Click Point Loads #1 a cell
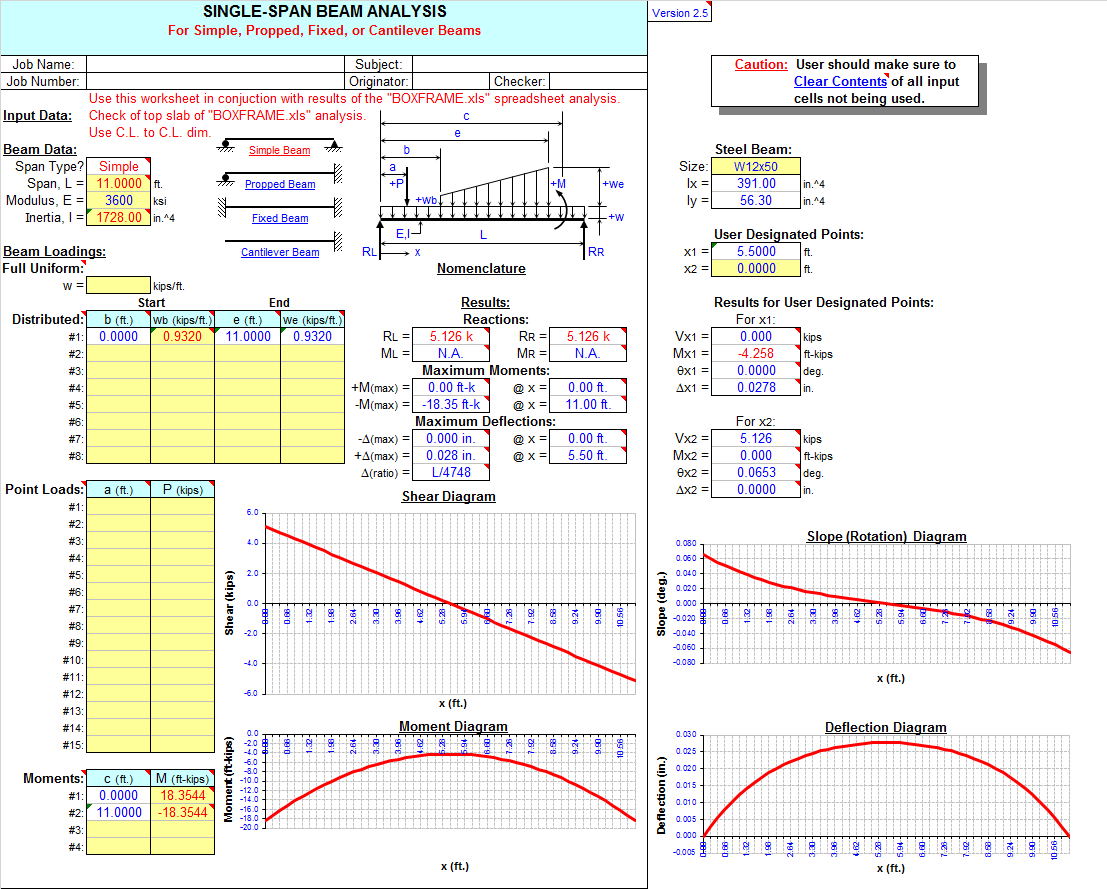This screenshot has height=889, width=1107. [x=119, y=507]
